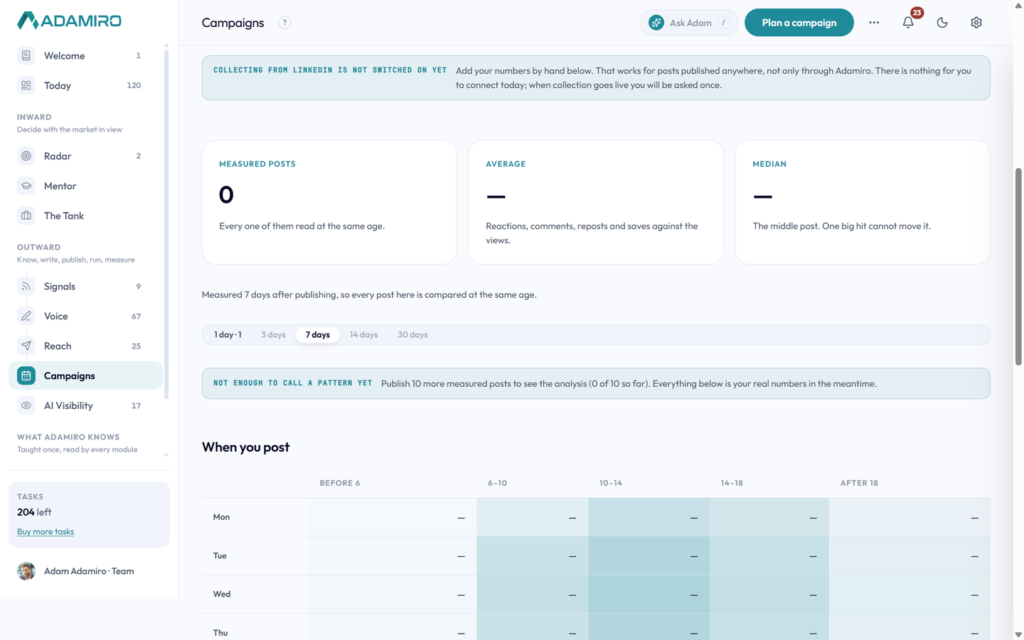Go to the Today menu item
This screenshot has width=1024, height=640.
(86, 85)
